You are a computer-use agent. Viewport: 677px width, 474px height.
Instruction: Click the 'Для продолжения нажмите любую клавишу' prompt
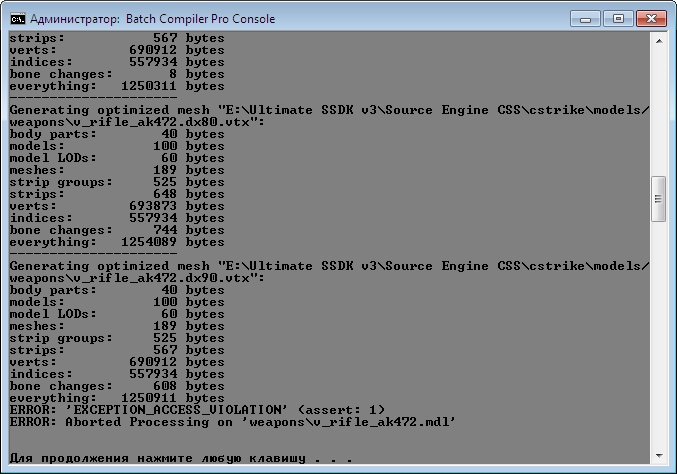pyautogui.click(x=181, y=458)
